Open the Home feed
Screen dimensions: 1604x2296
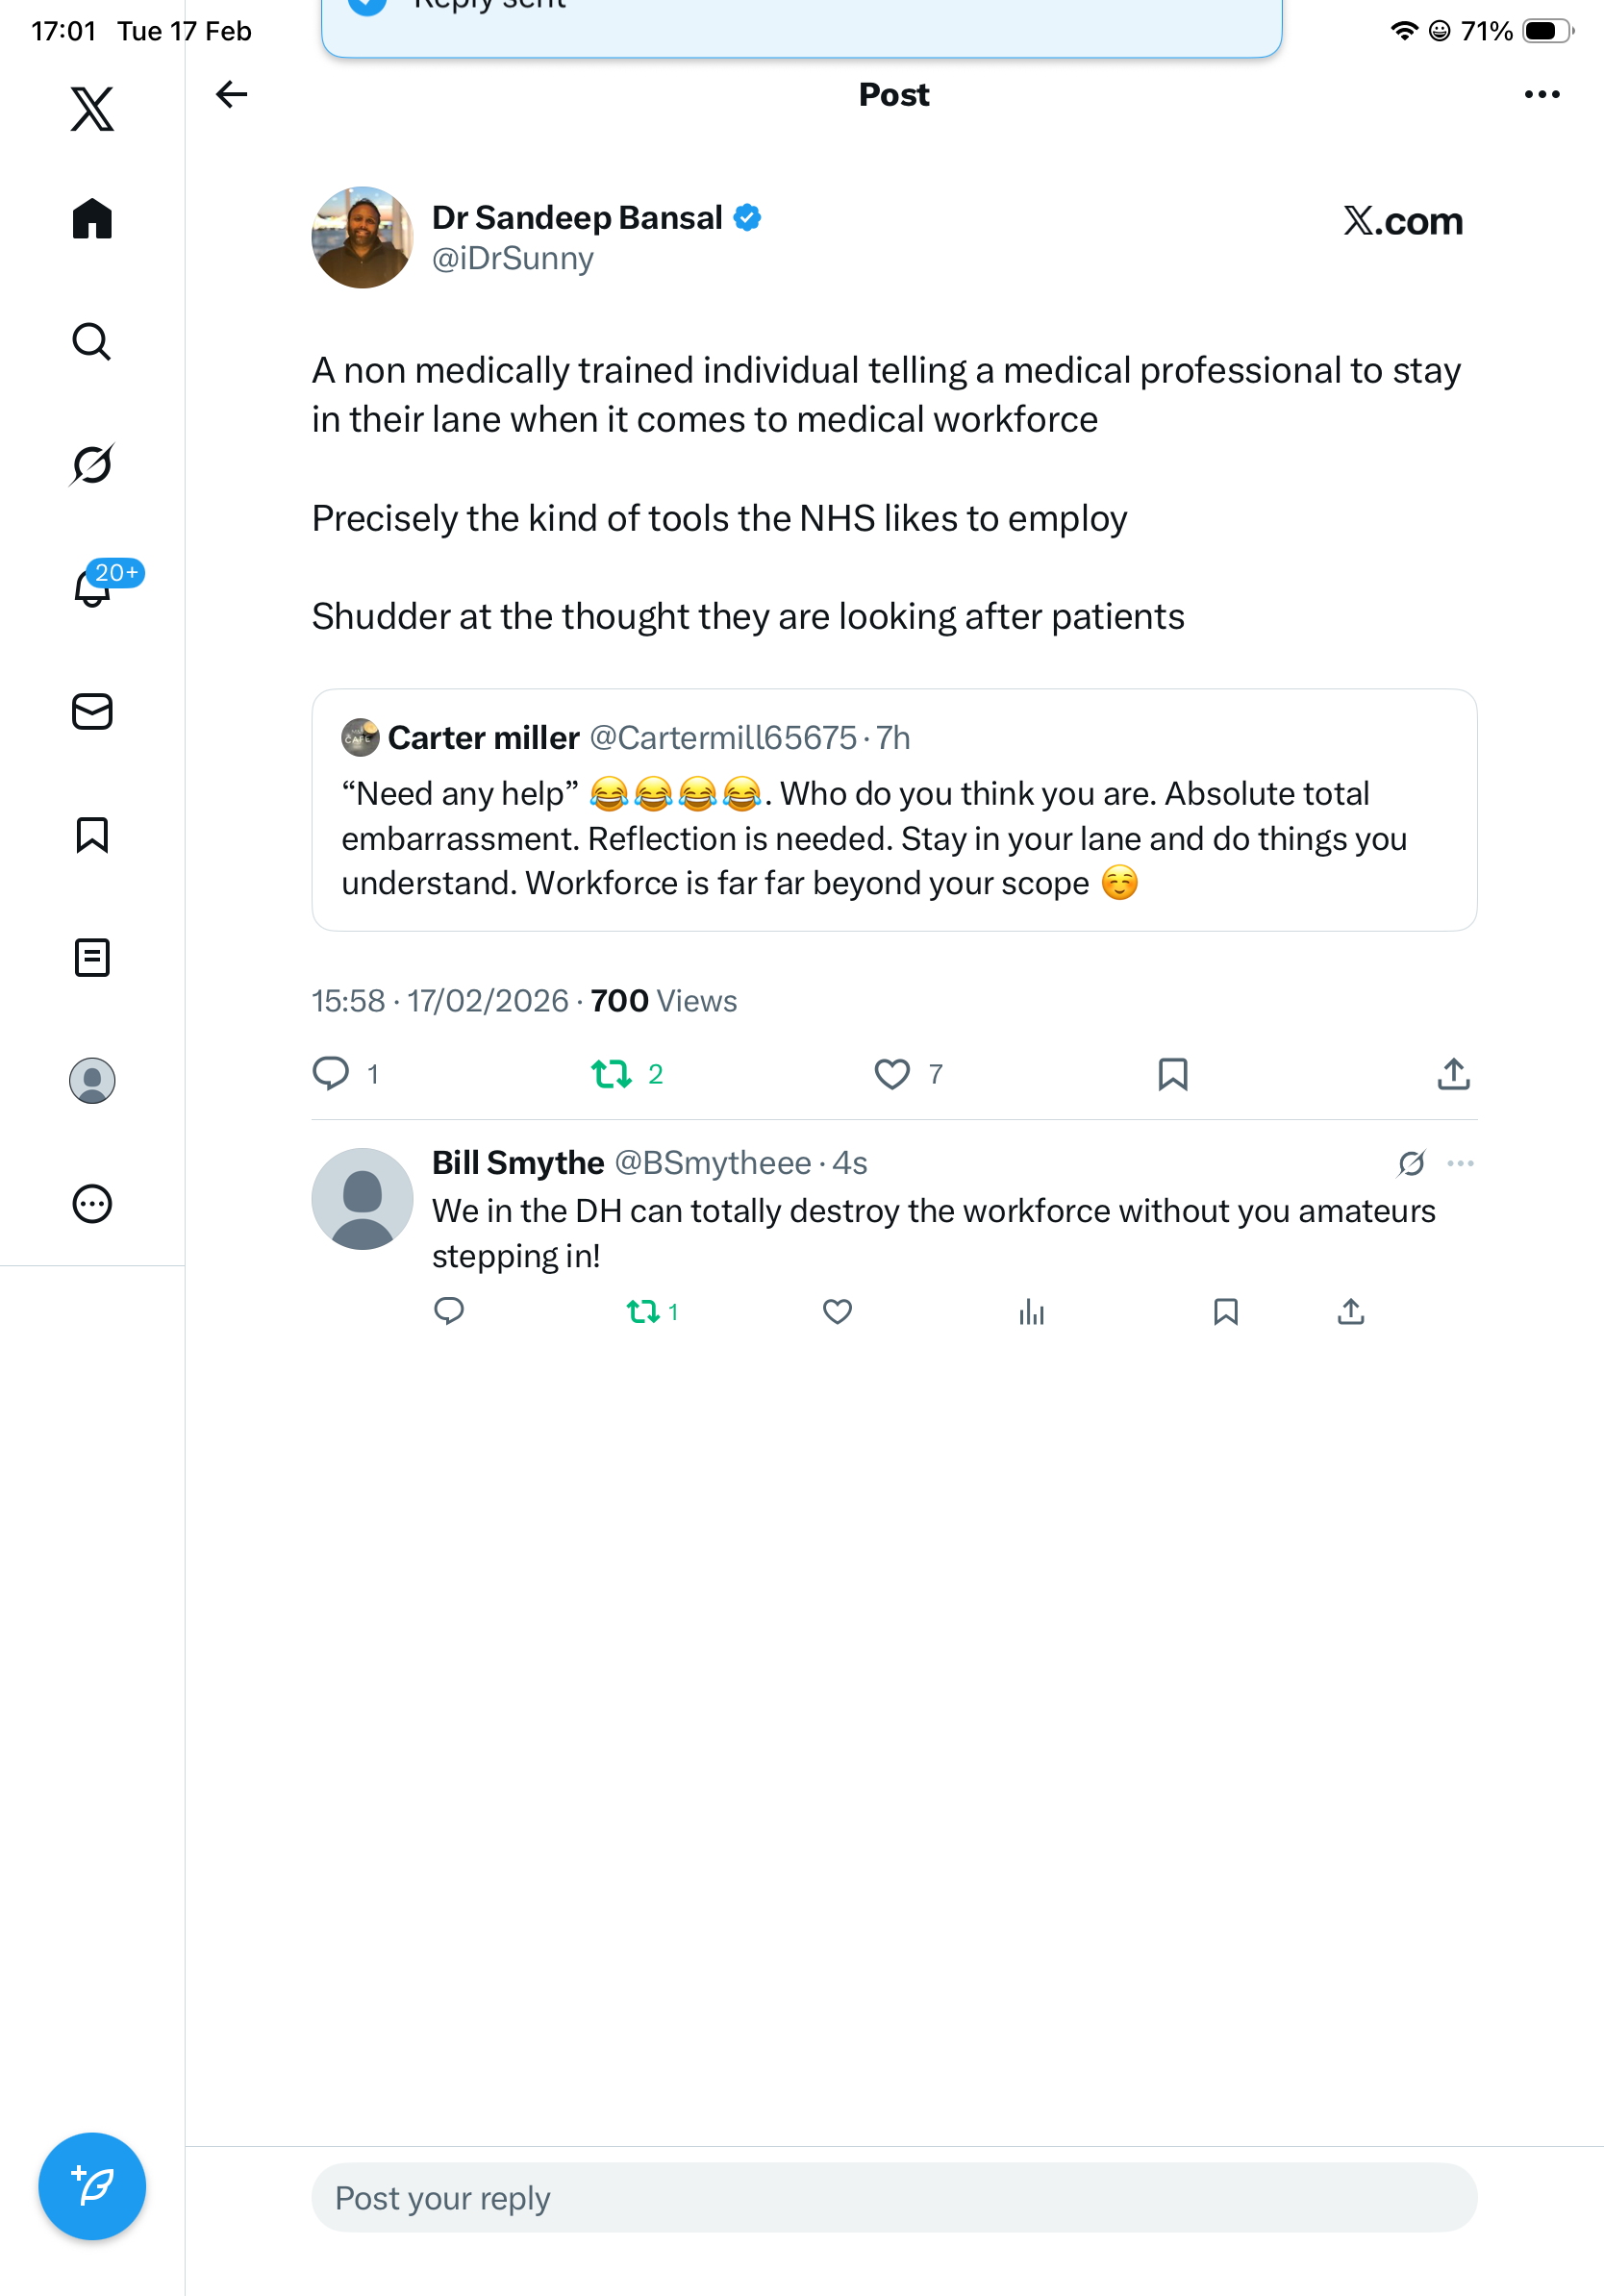tap(92, 219)
